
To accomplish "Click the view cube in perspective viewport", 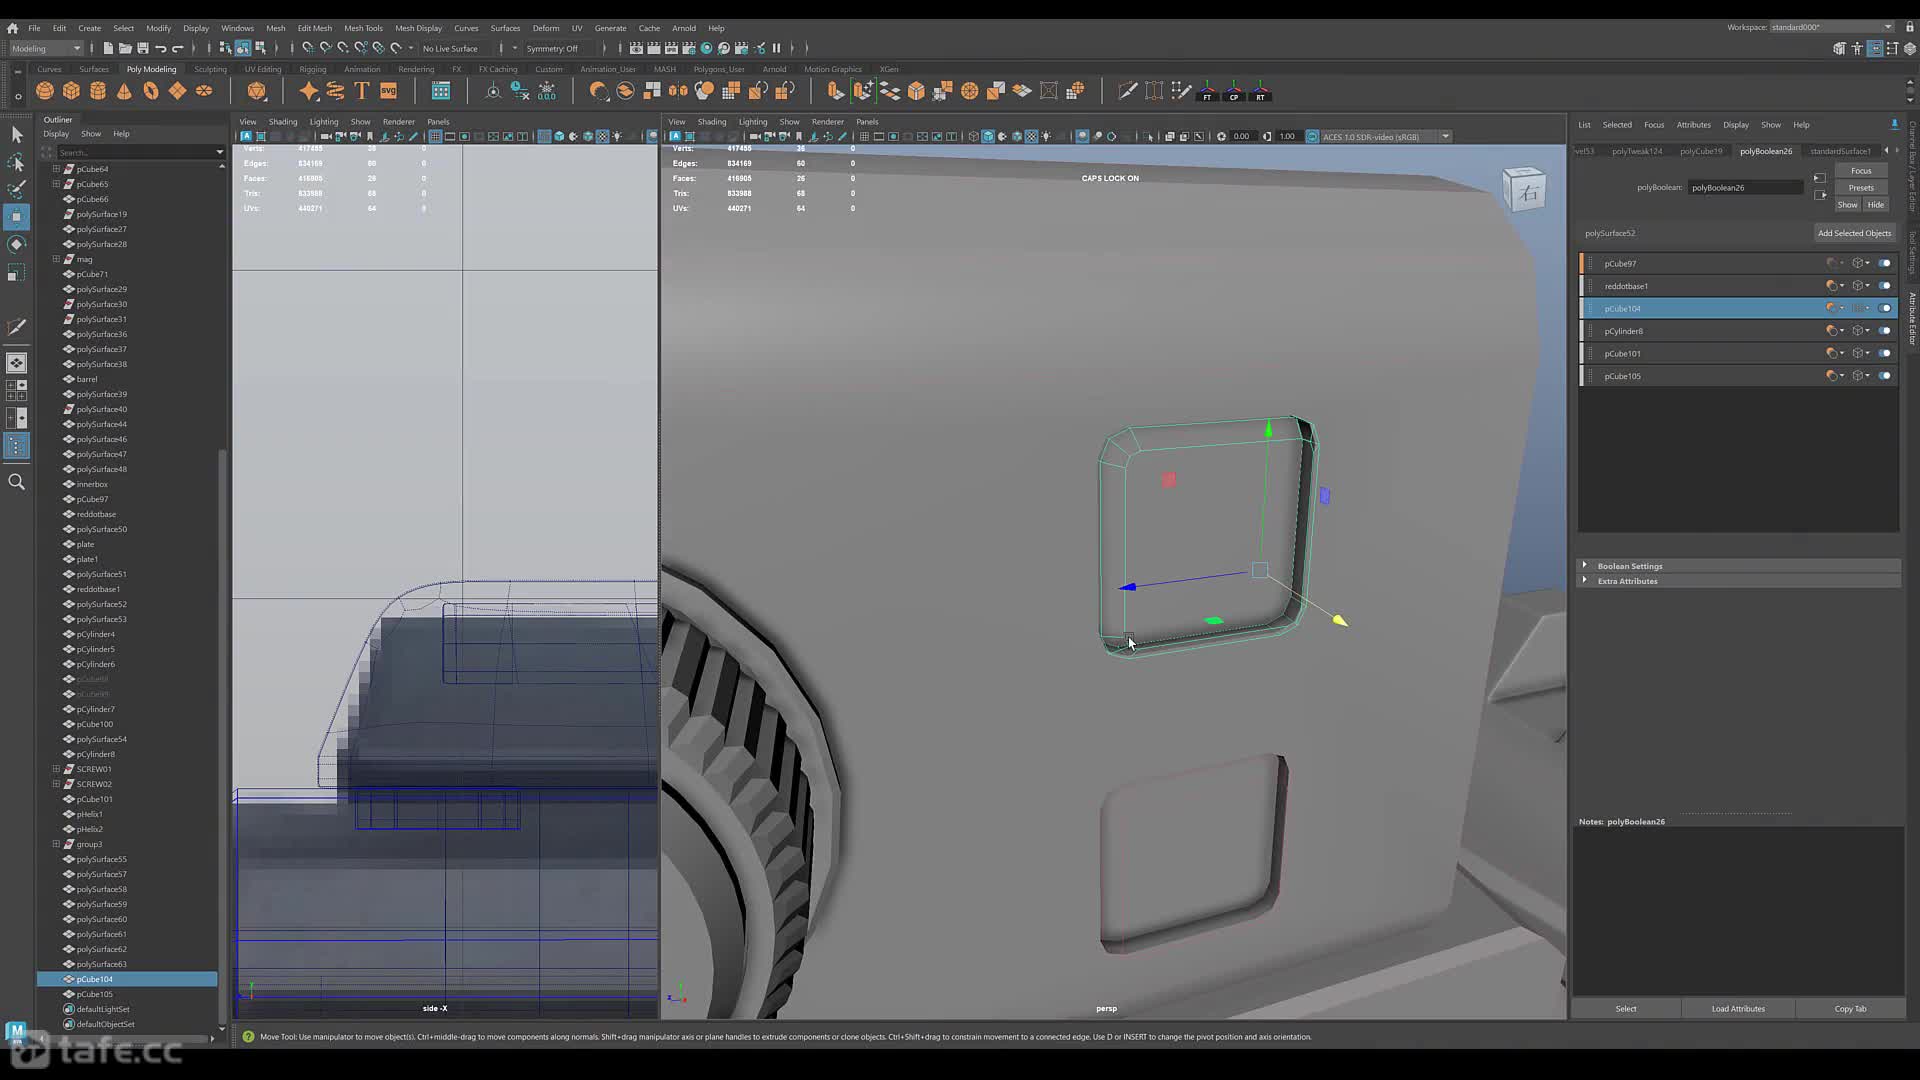I will click(1524, 190).
